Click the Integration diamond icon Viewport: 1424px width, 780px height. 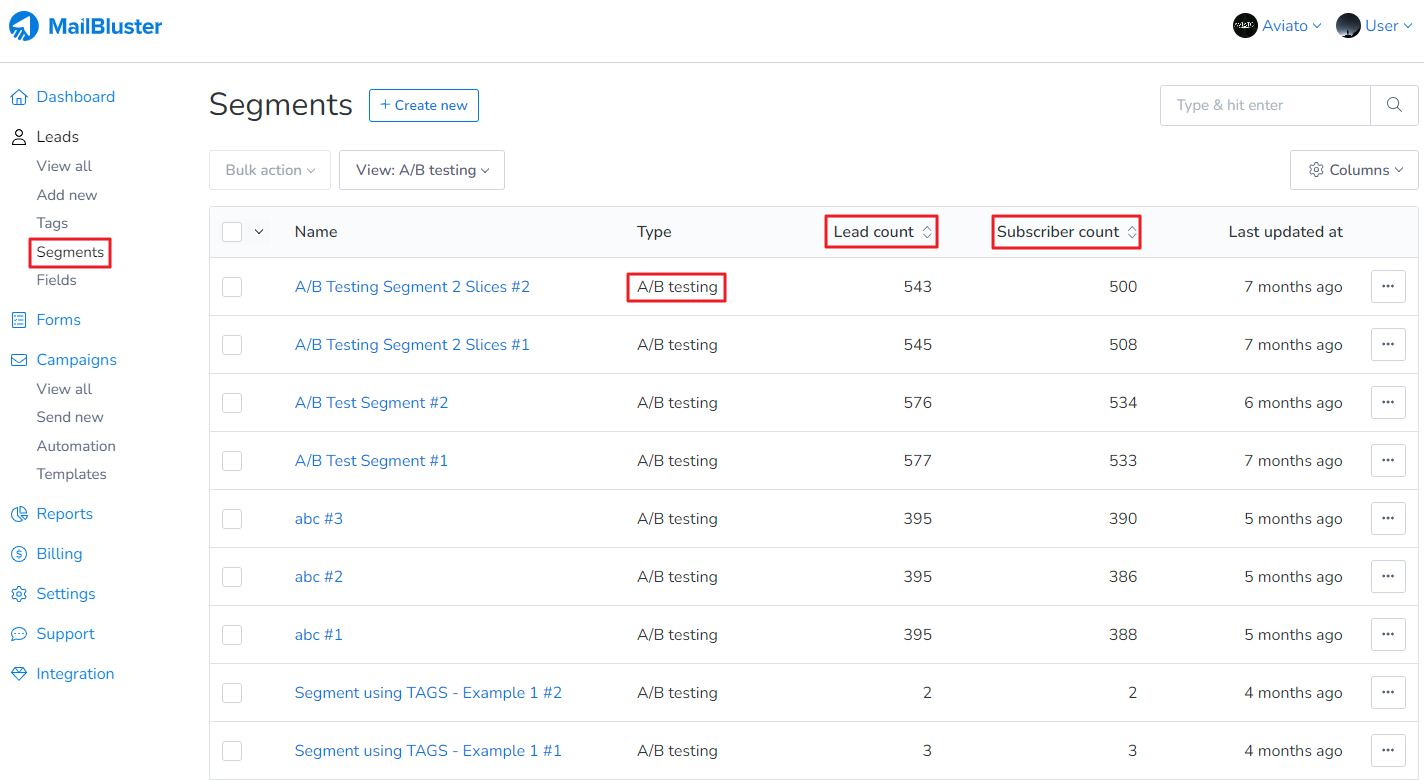pos(18,674)
